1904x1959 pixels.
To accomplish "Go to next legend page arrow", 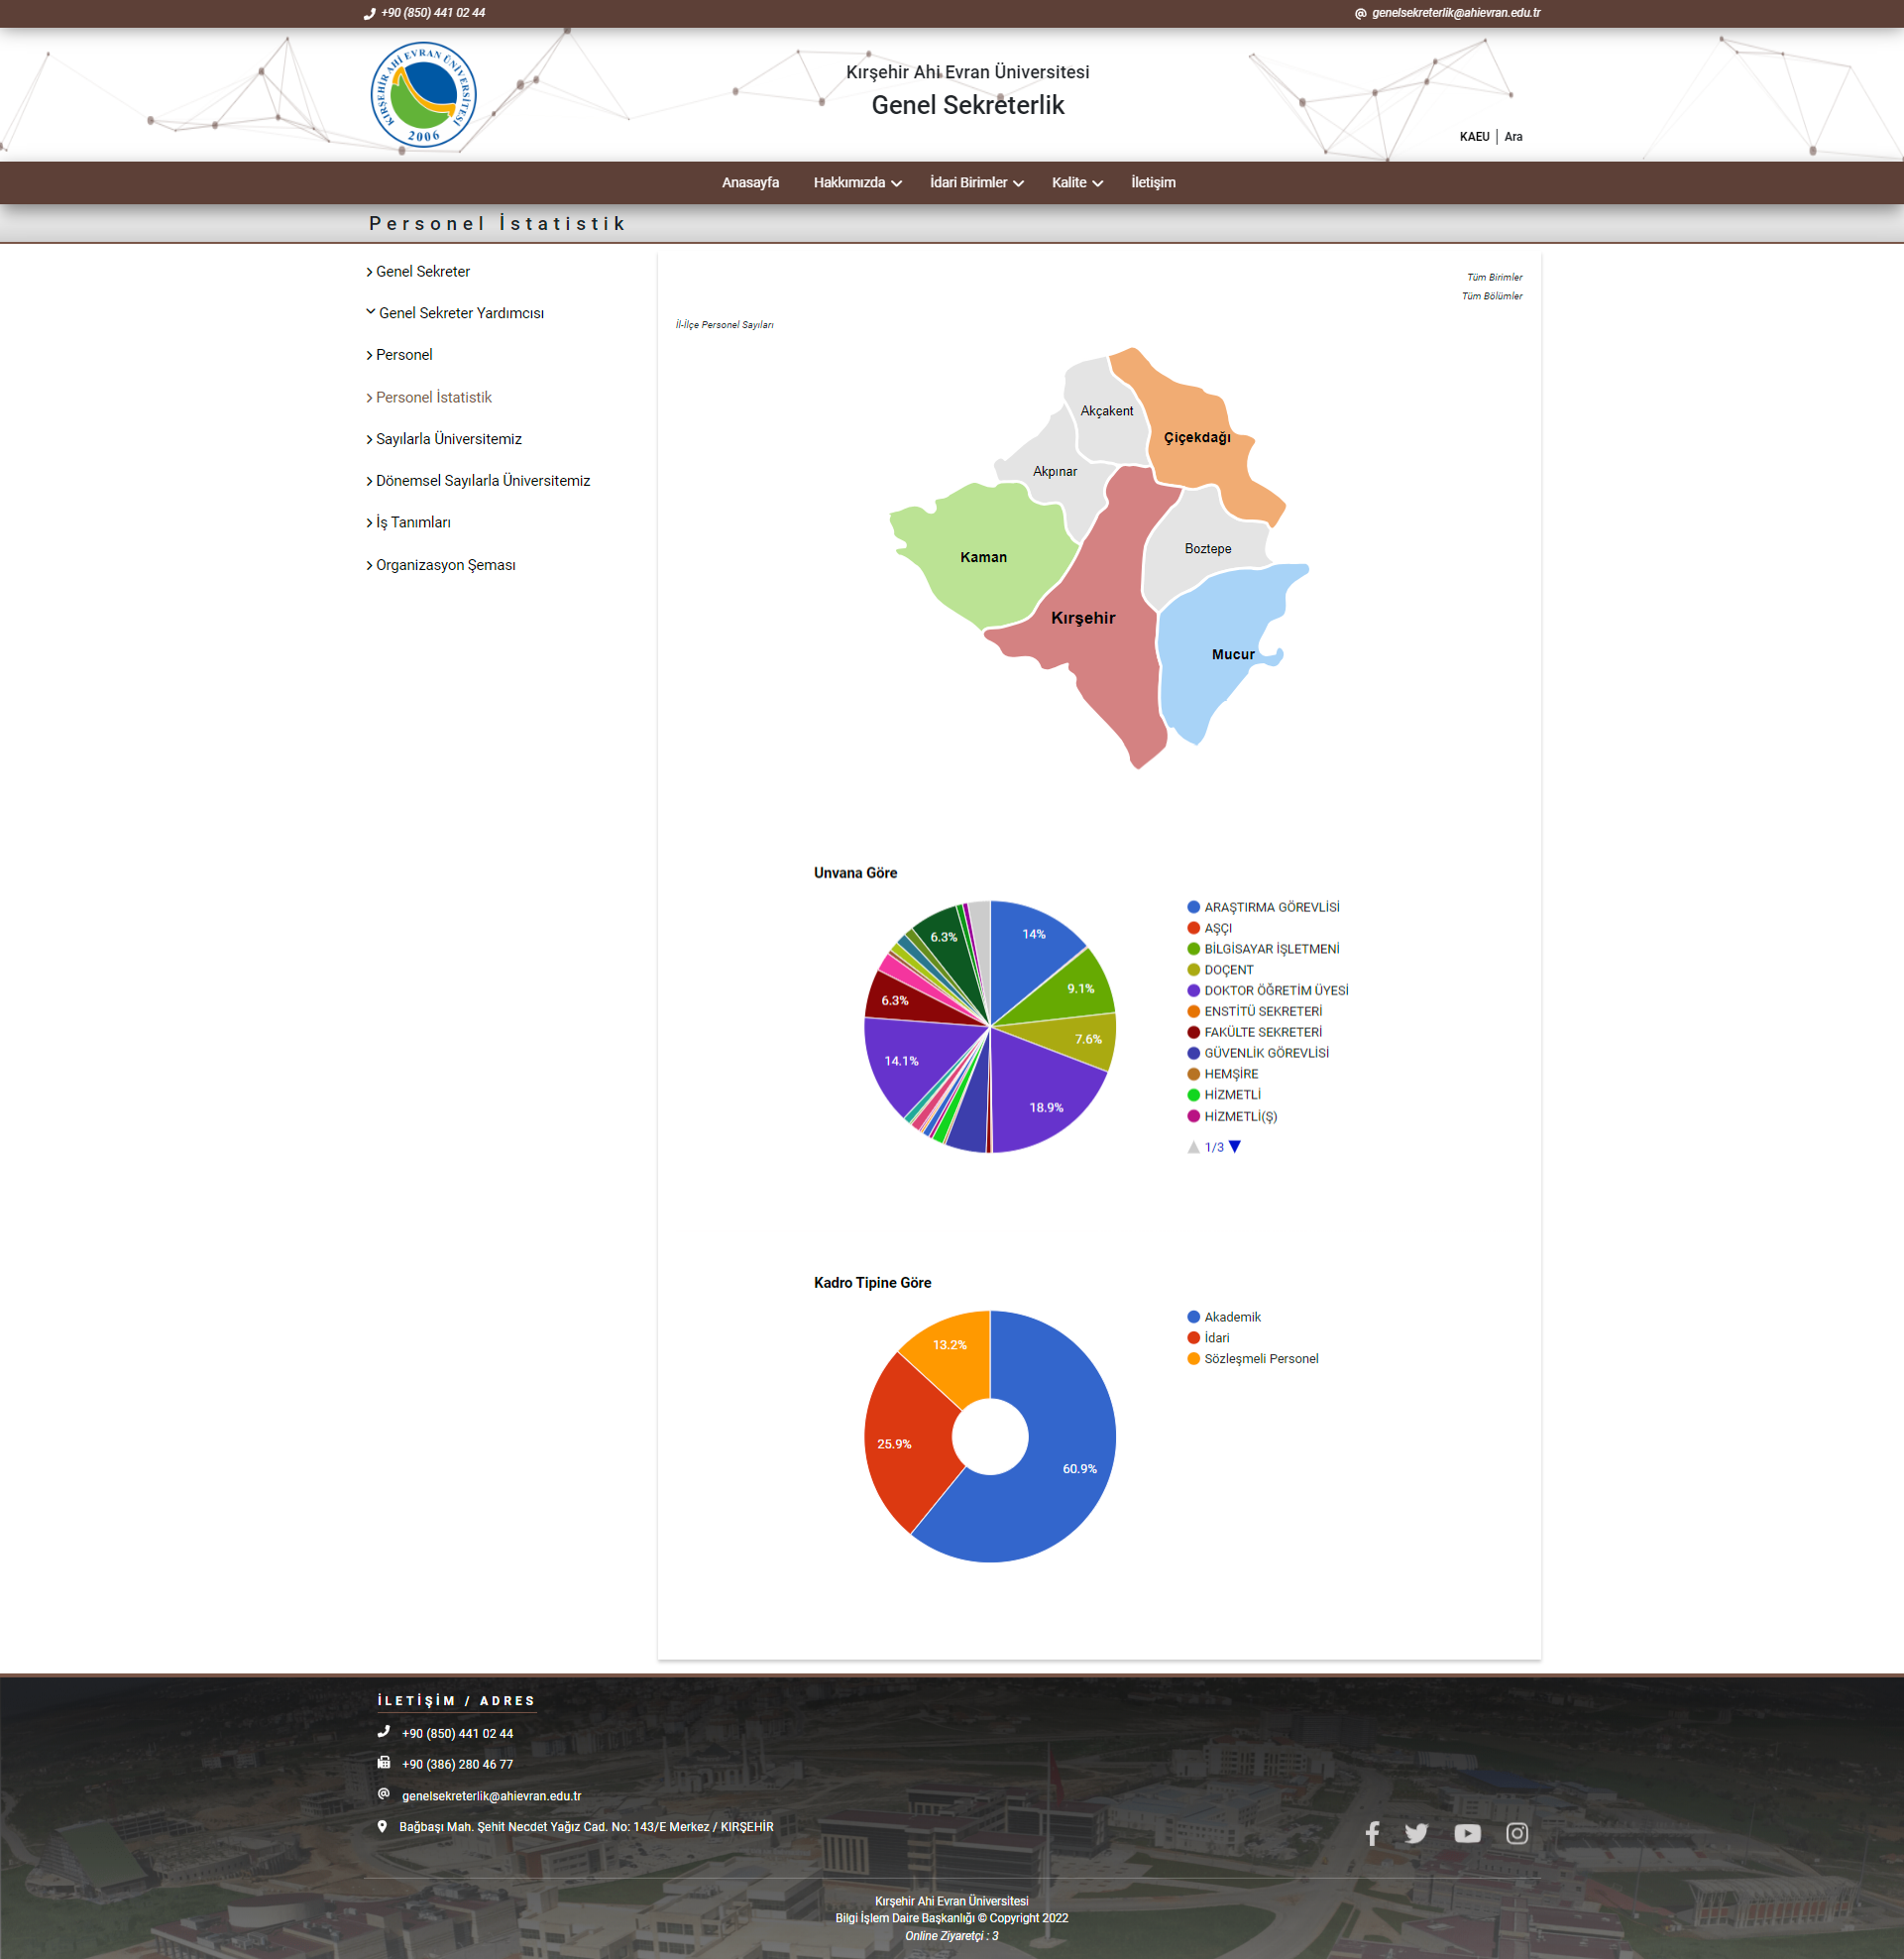I will (1235, 1147).
